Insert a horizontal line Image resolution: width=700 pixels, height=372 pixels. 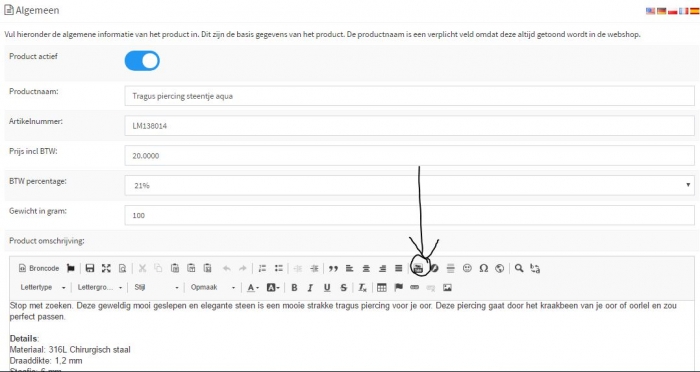pyautogui.click(x=451, y=268)
